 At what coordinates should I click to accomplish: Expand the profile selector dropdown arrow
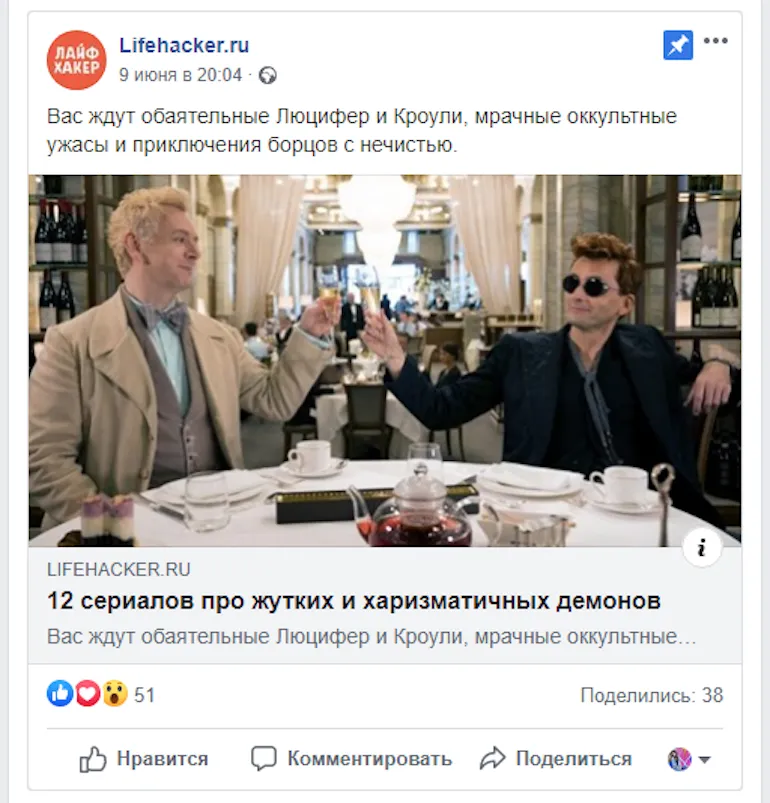[x=705, y=759]
